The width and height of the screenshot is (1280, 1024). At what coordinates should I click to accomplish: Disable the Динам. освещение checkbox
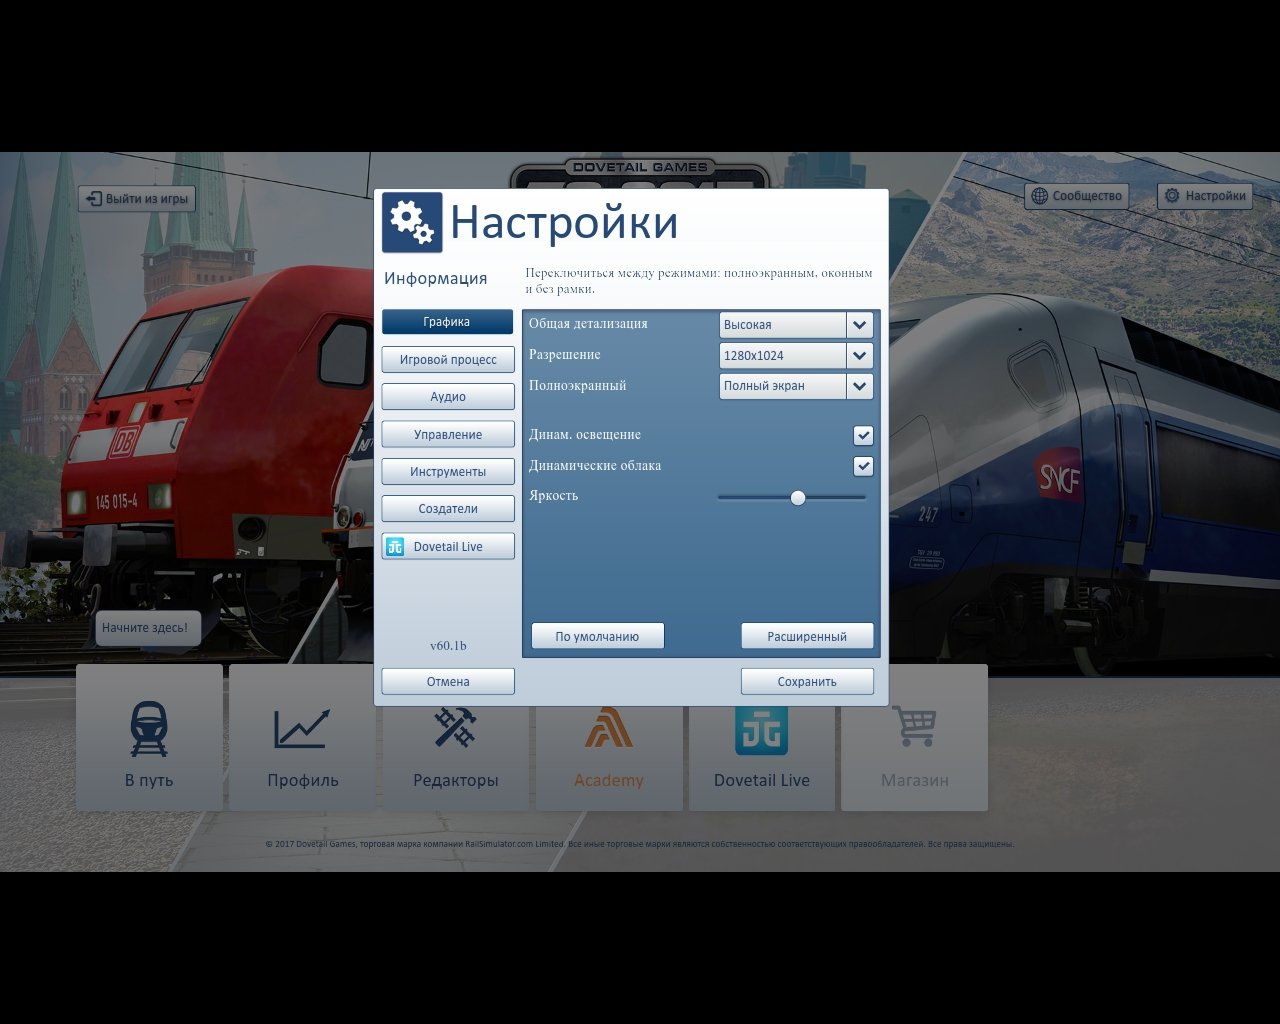[863, 436]
